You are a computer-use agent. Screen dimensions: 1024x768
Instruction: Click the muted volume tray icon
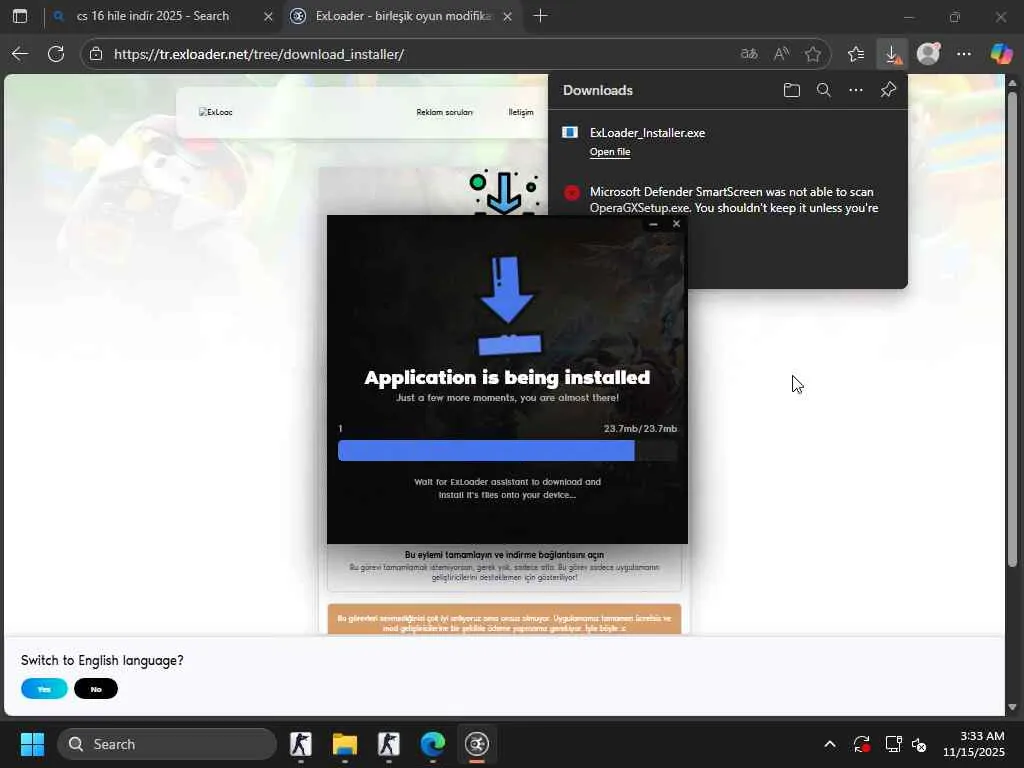pyautogui.click(x=920, y=744)
